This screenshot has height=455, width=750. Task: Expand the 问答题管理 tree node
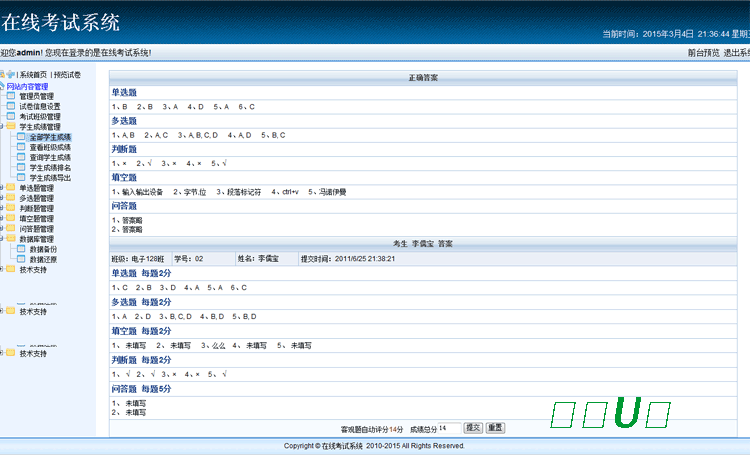(1, 228)
